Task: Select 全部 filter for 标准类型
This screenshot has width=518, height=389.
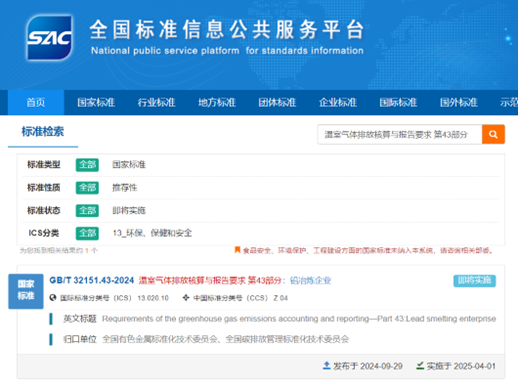Action: (x=87, y=165)
